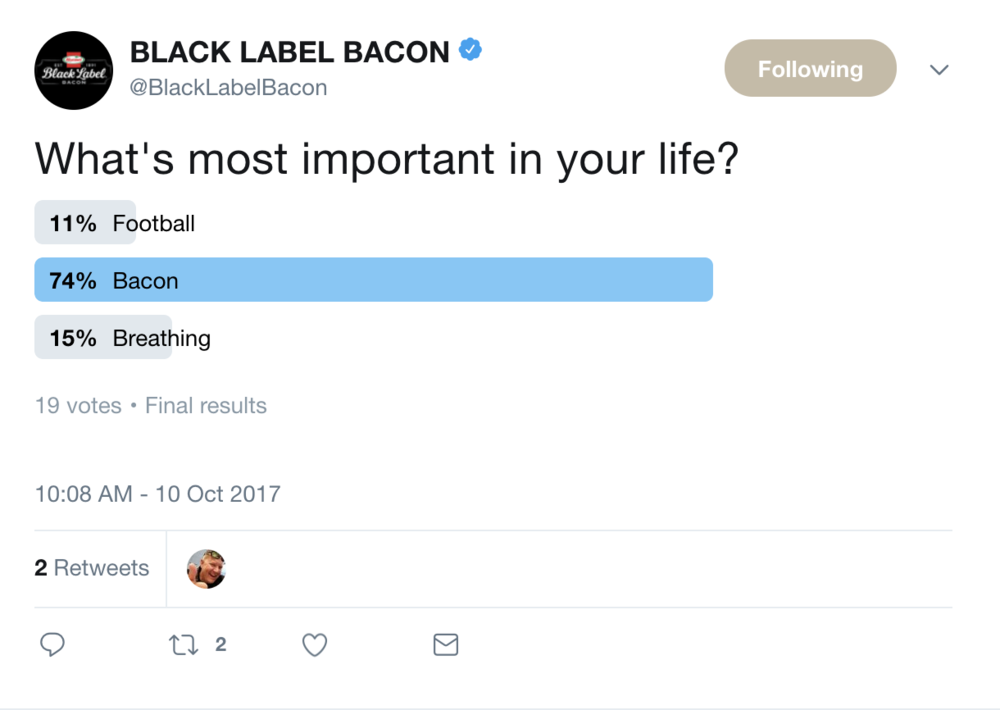This screenshot has height=710, width=1000.
Task: Click the reply speech bubble icon
Action: click(52, 645)
